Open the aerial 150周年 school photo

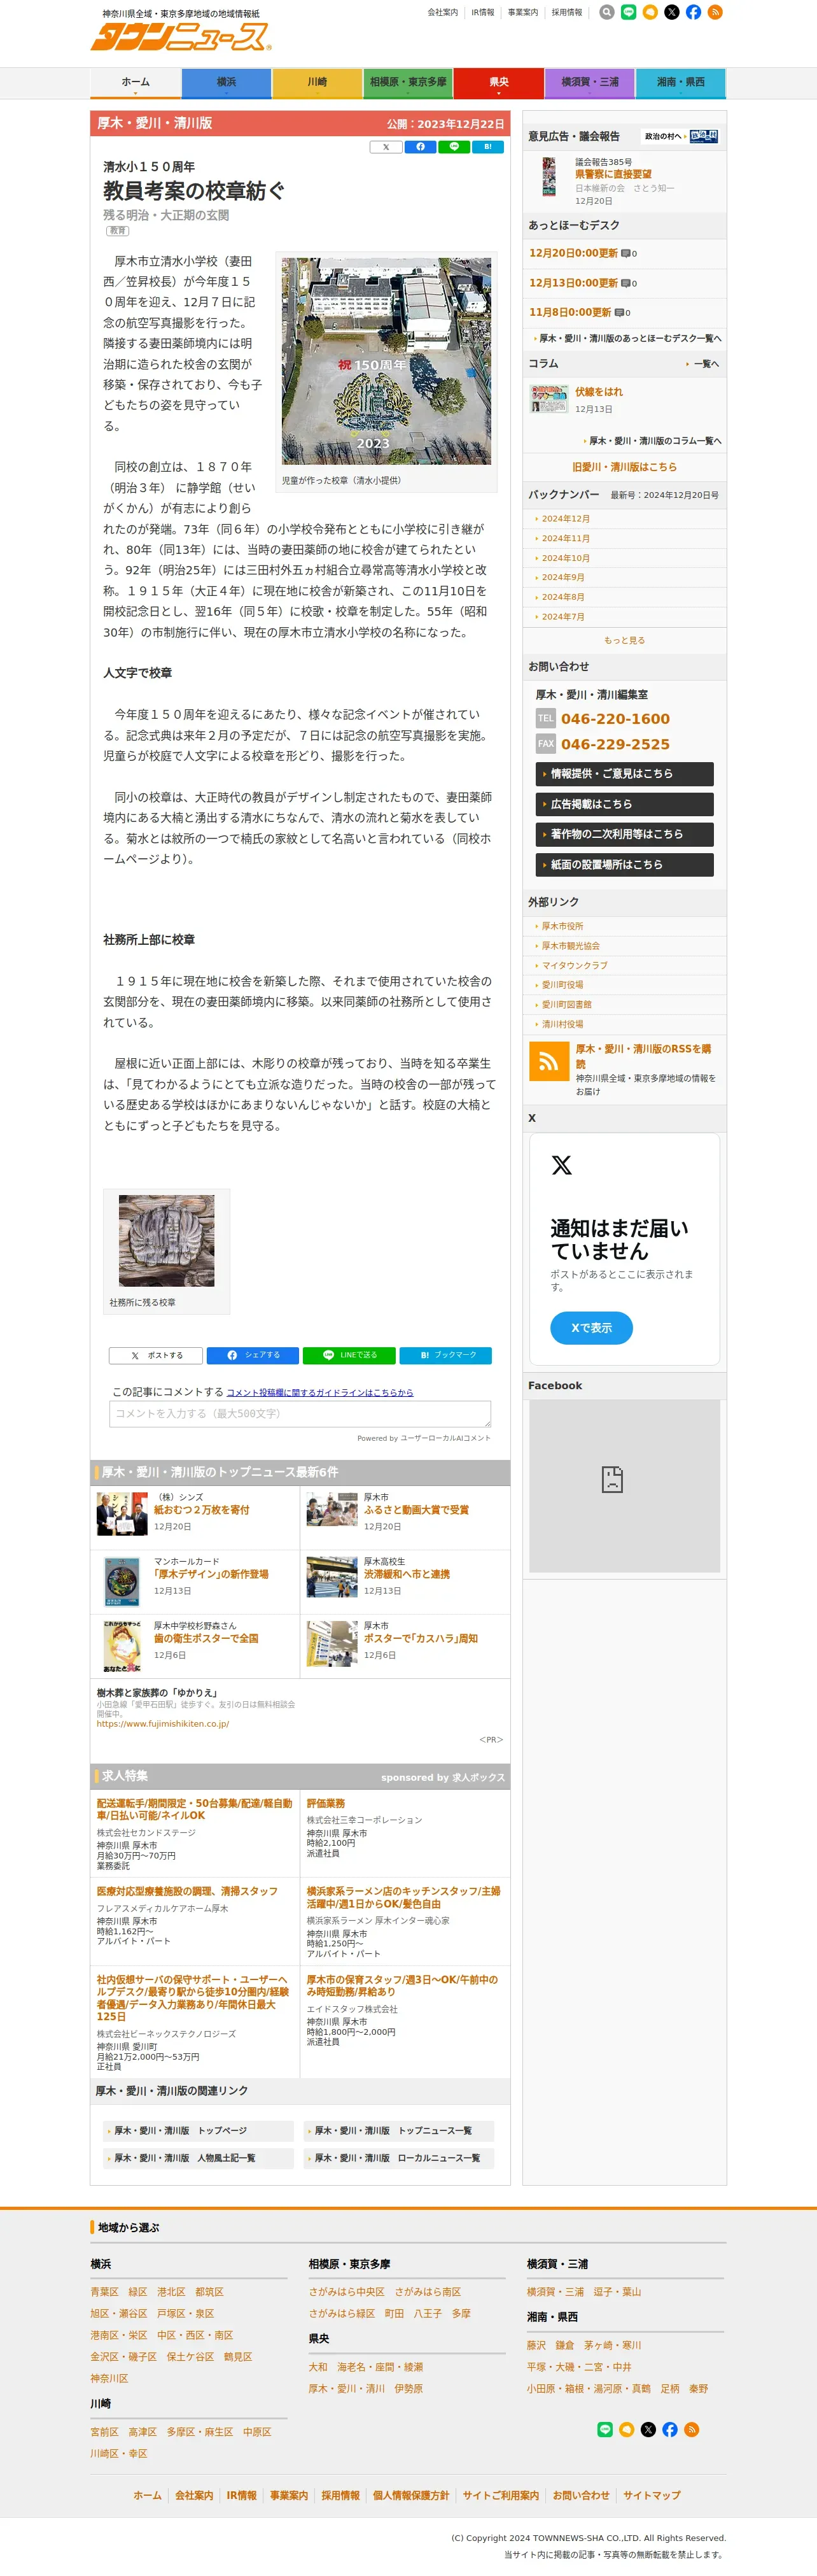pos(386,361)
